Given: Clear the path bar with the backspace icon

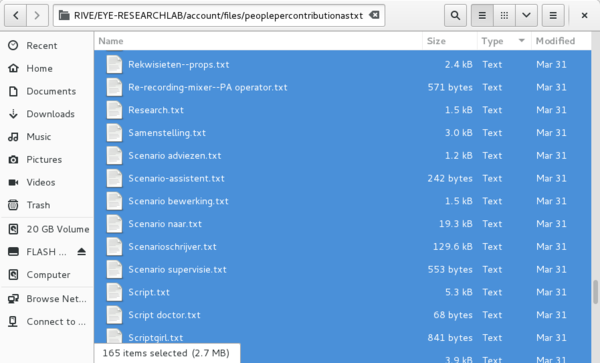Looking at the screenshot, I should coord(374,15).
